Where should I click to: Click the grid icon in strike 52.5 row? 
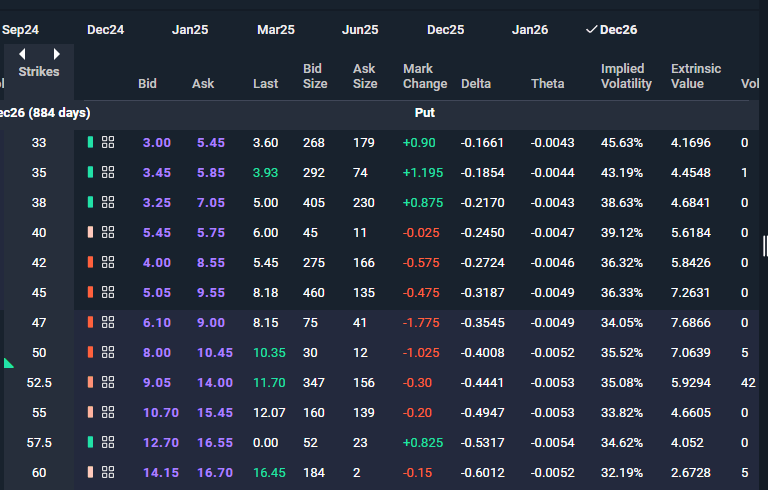coord(108,383)
